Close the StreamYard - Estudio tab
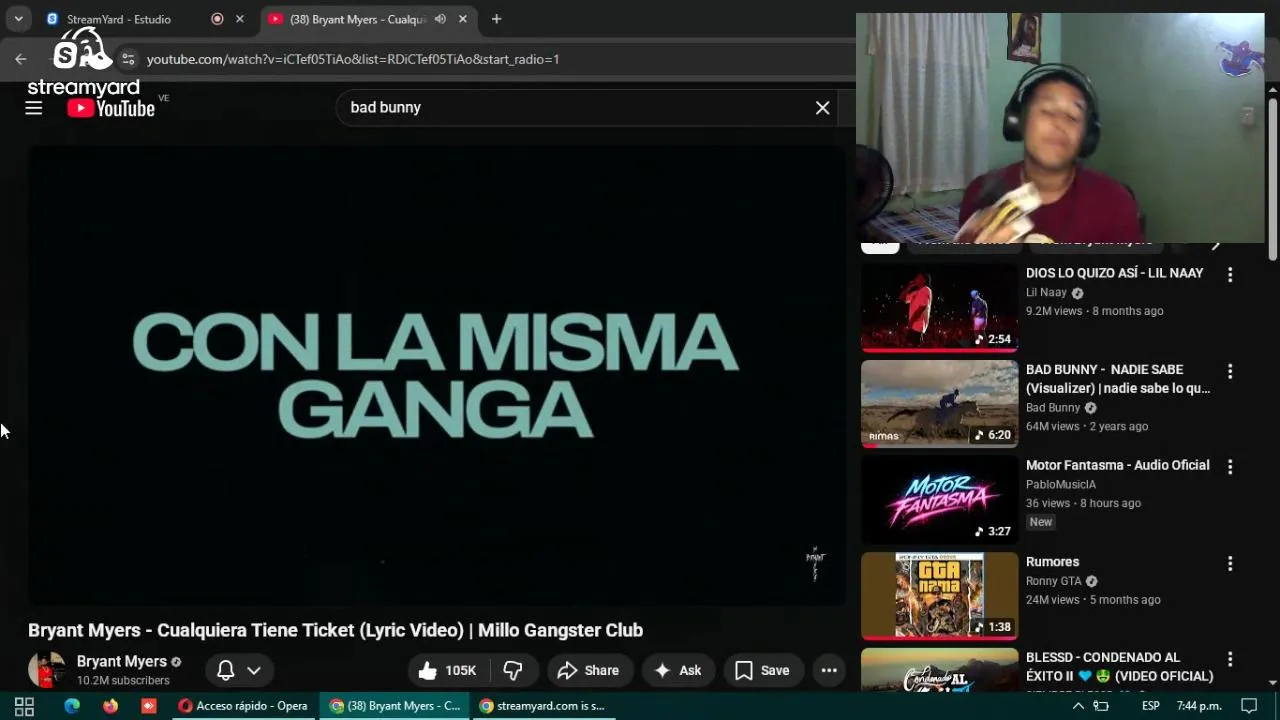This screenshot has width=1280, height=720. pyautogui.click(x=239, y=19)
